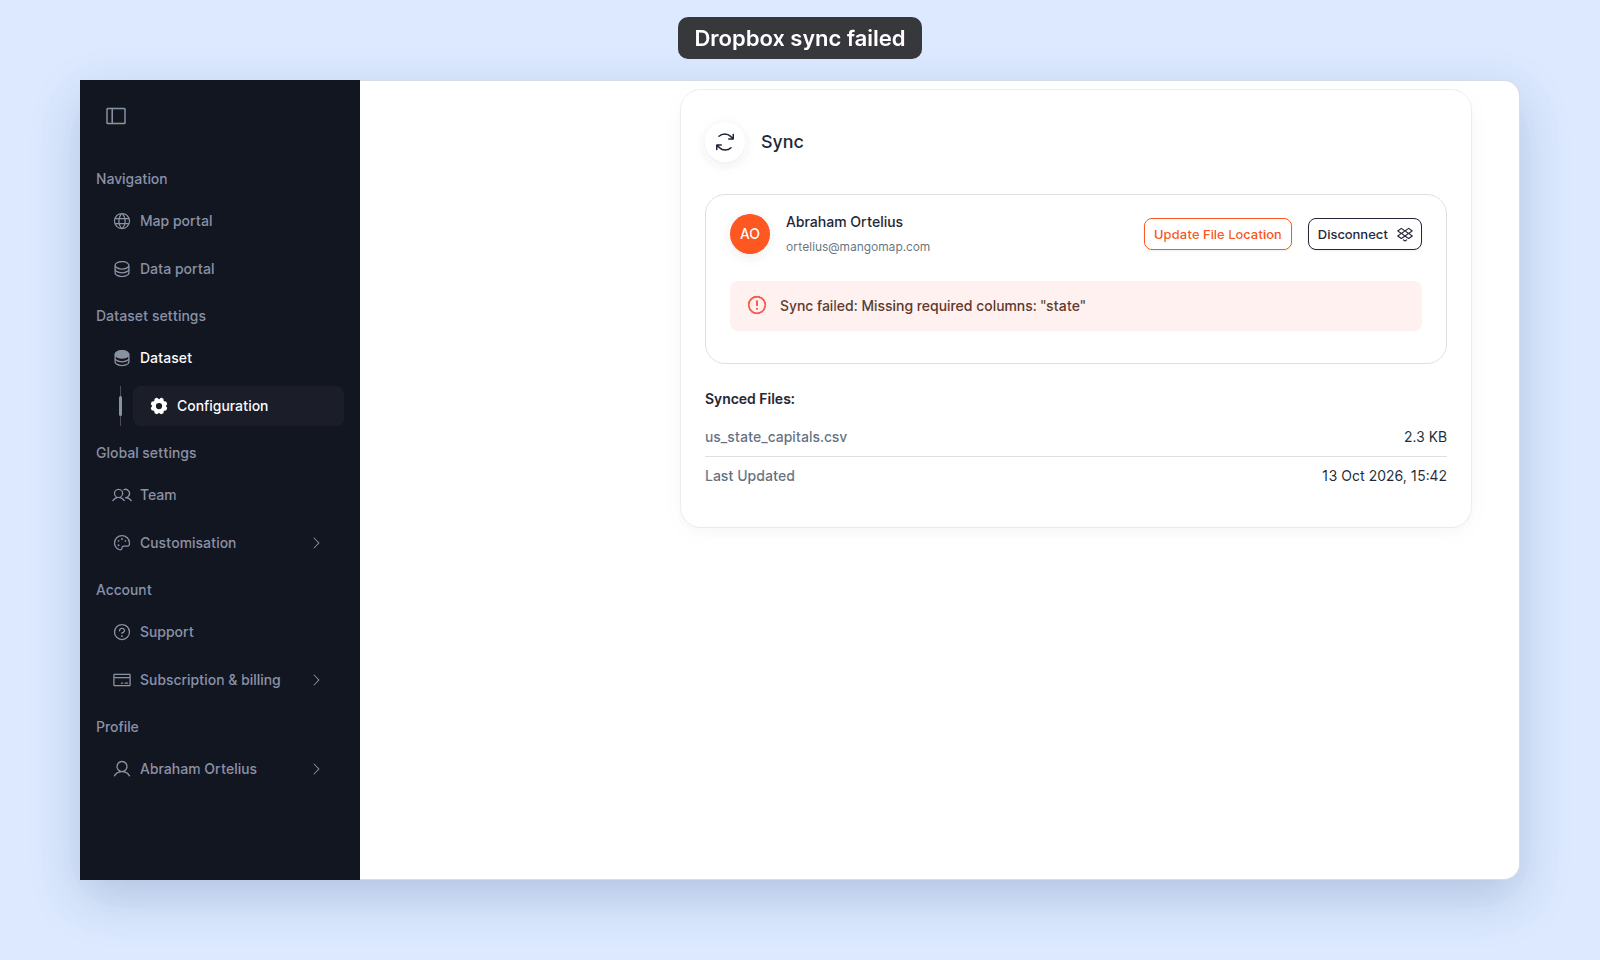Click the Map portal globe icon
Image resolution: width=1600 pixels, height=960 pixels.
tap(122, 221)
